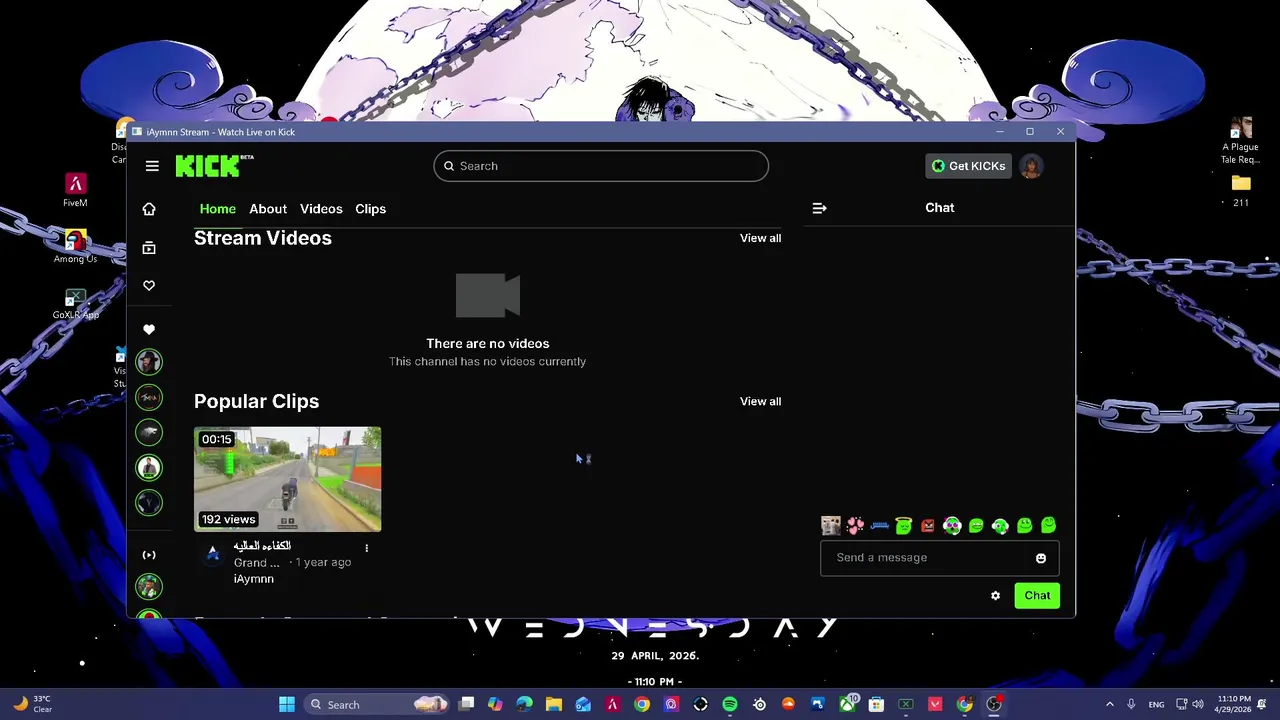Show hidden system tray icons
The width and height of the screenshot is (1280, 720).
tap(1109, 705)
